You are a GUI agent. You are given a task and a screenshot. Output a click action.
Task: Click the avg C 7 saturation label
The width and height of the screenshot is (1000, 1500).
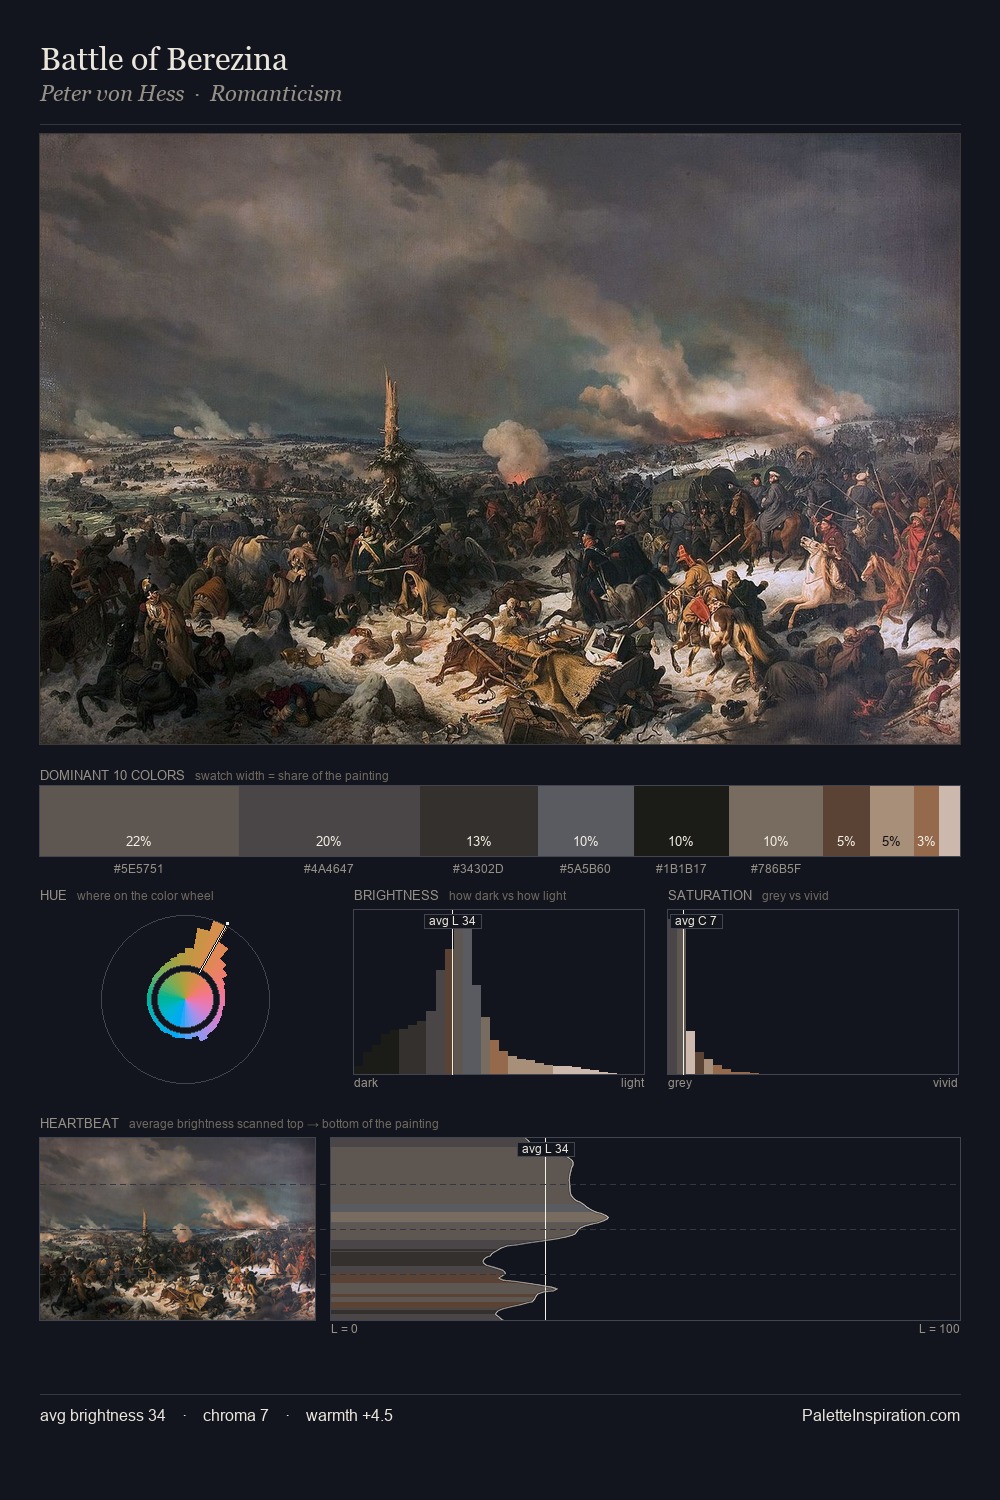click(x=696, y=921)
